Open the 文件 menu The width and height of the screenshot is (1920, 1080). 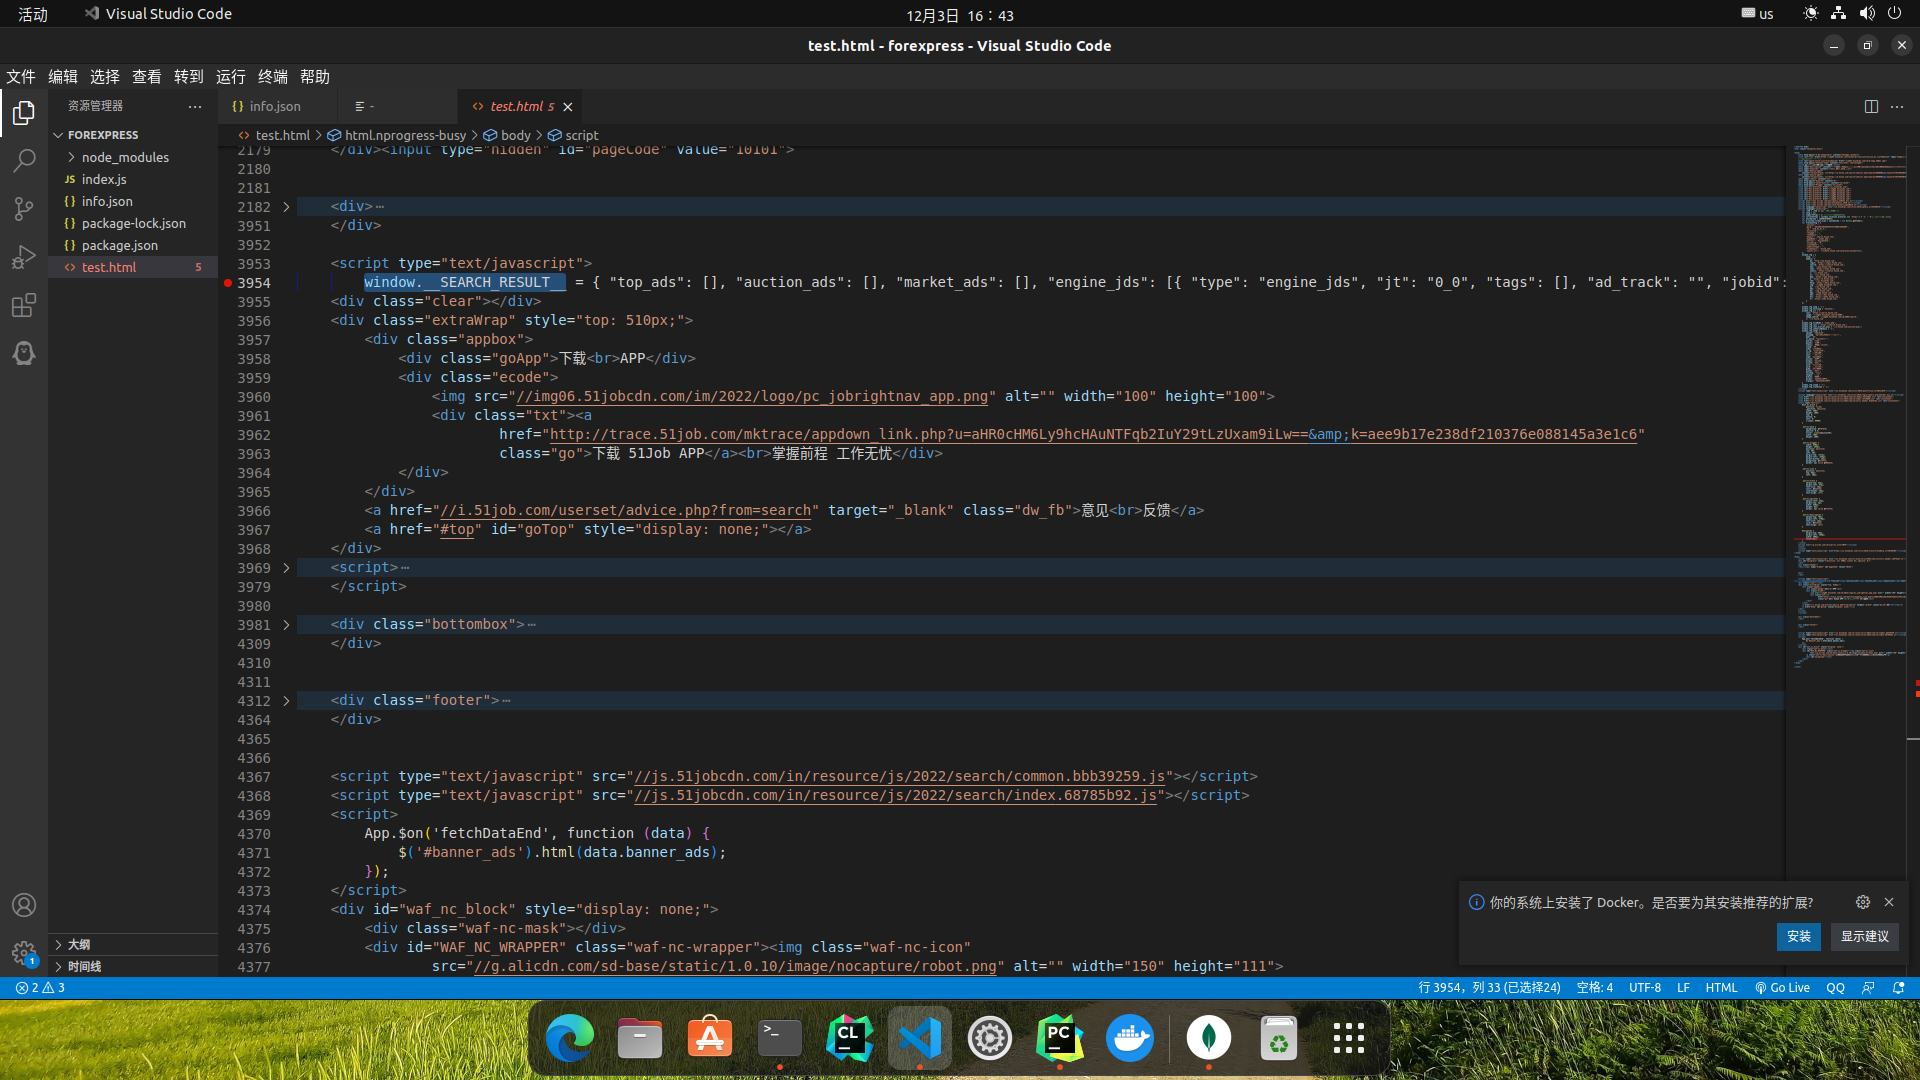21,77
